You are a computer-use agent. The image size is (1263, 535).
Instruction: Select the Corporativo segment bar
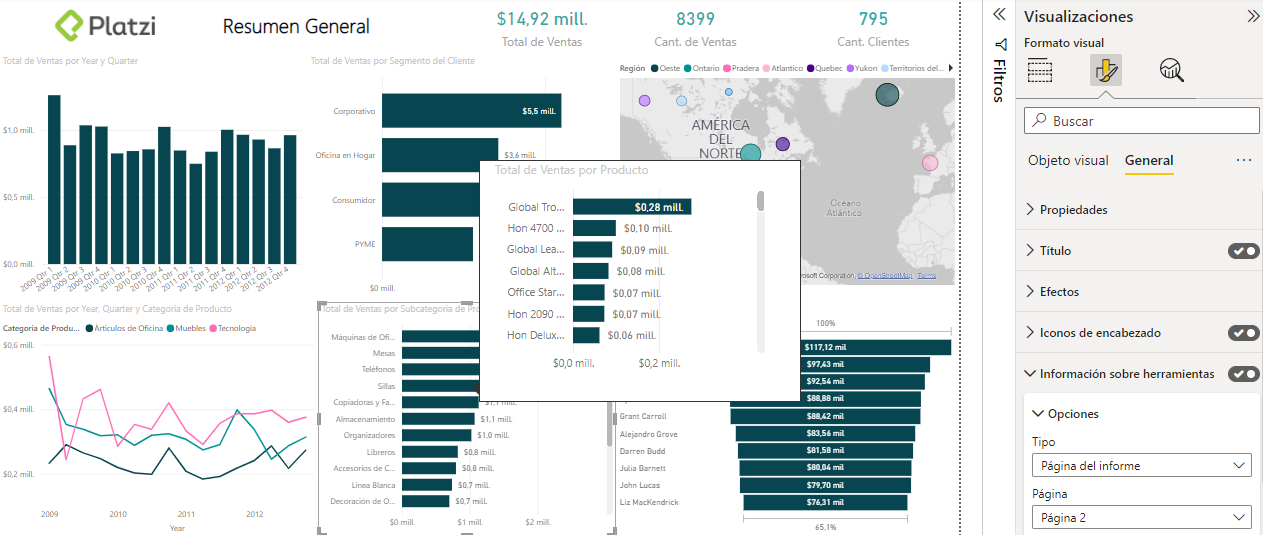471,111
